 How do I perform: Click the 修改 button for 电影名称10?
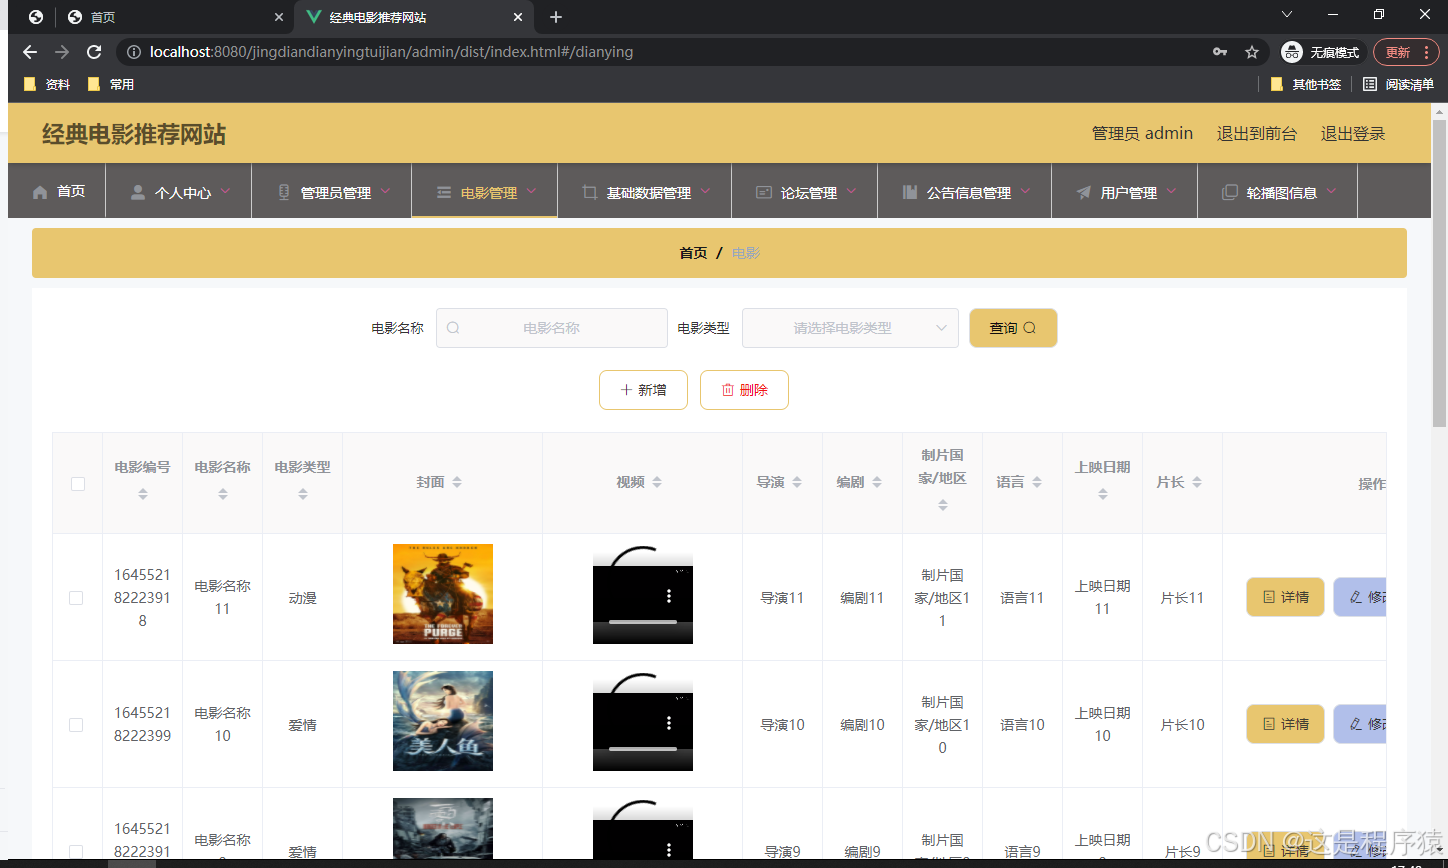[1360, 724]
